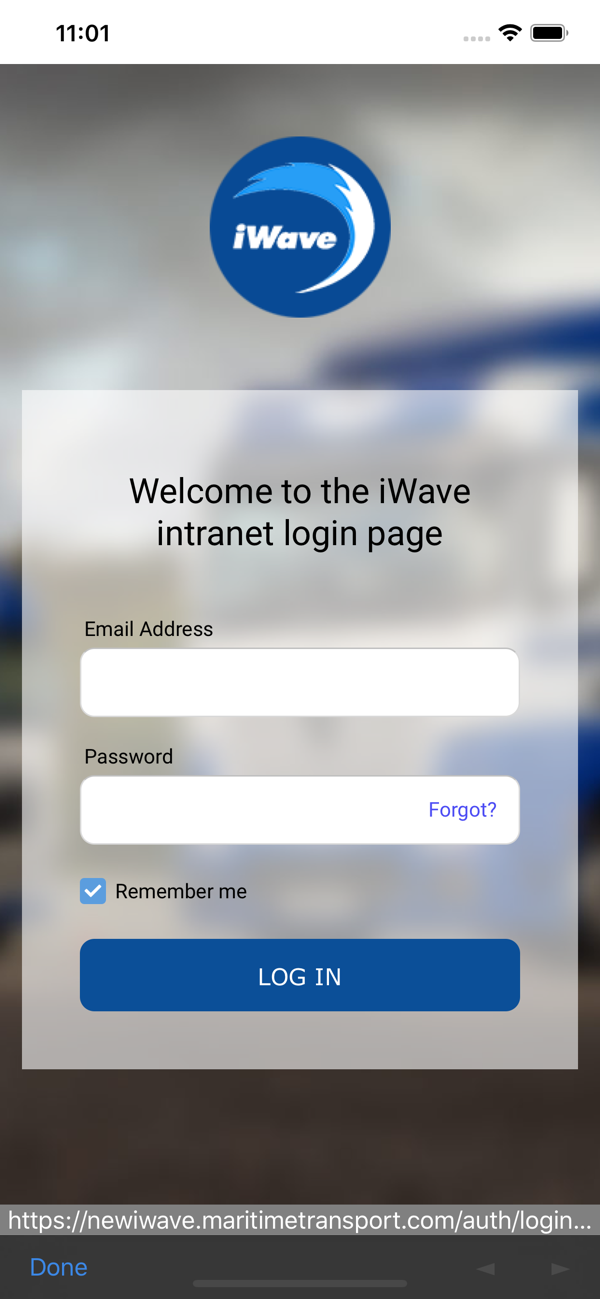
Task: Tap the Email Address label
Action: click(x=149, y=629)
